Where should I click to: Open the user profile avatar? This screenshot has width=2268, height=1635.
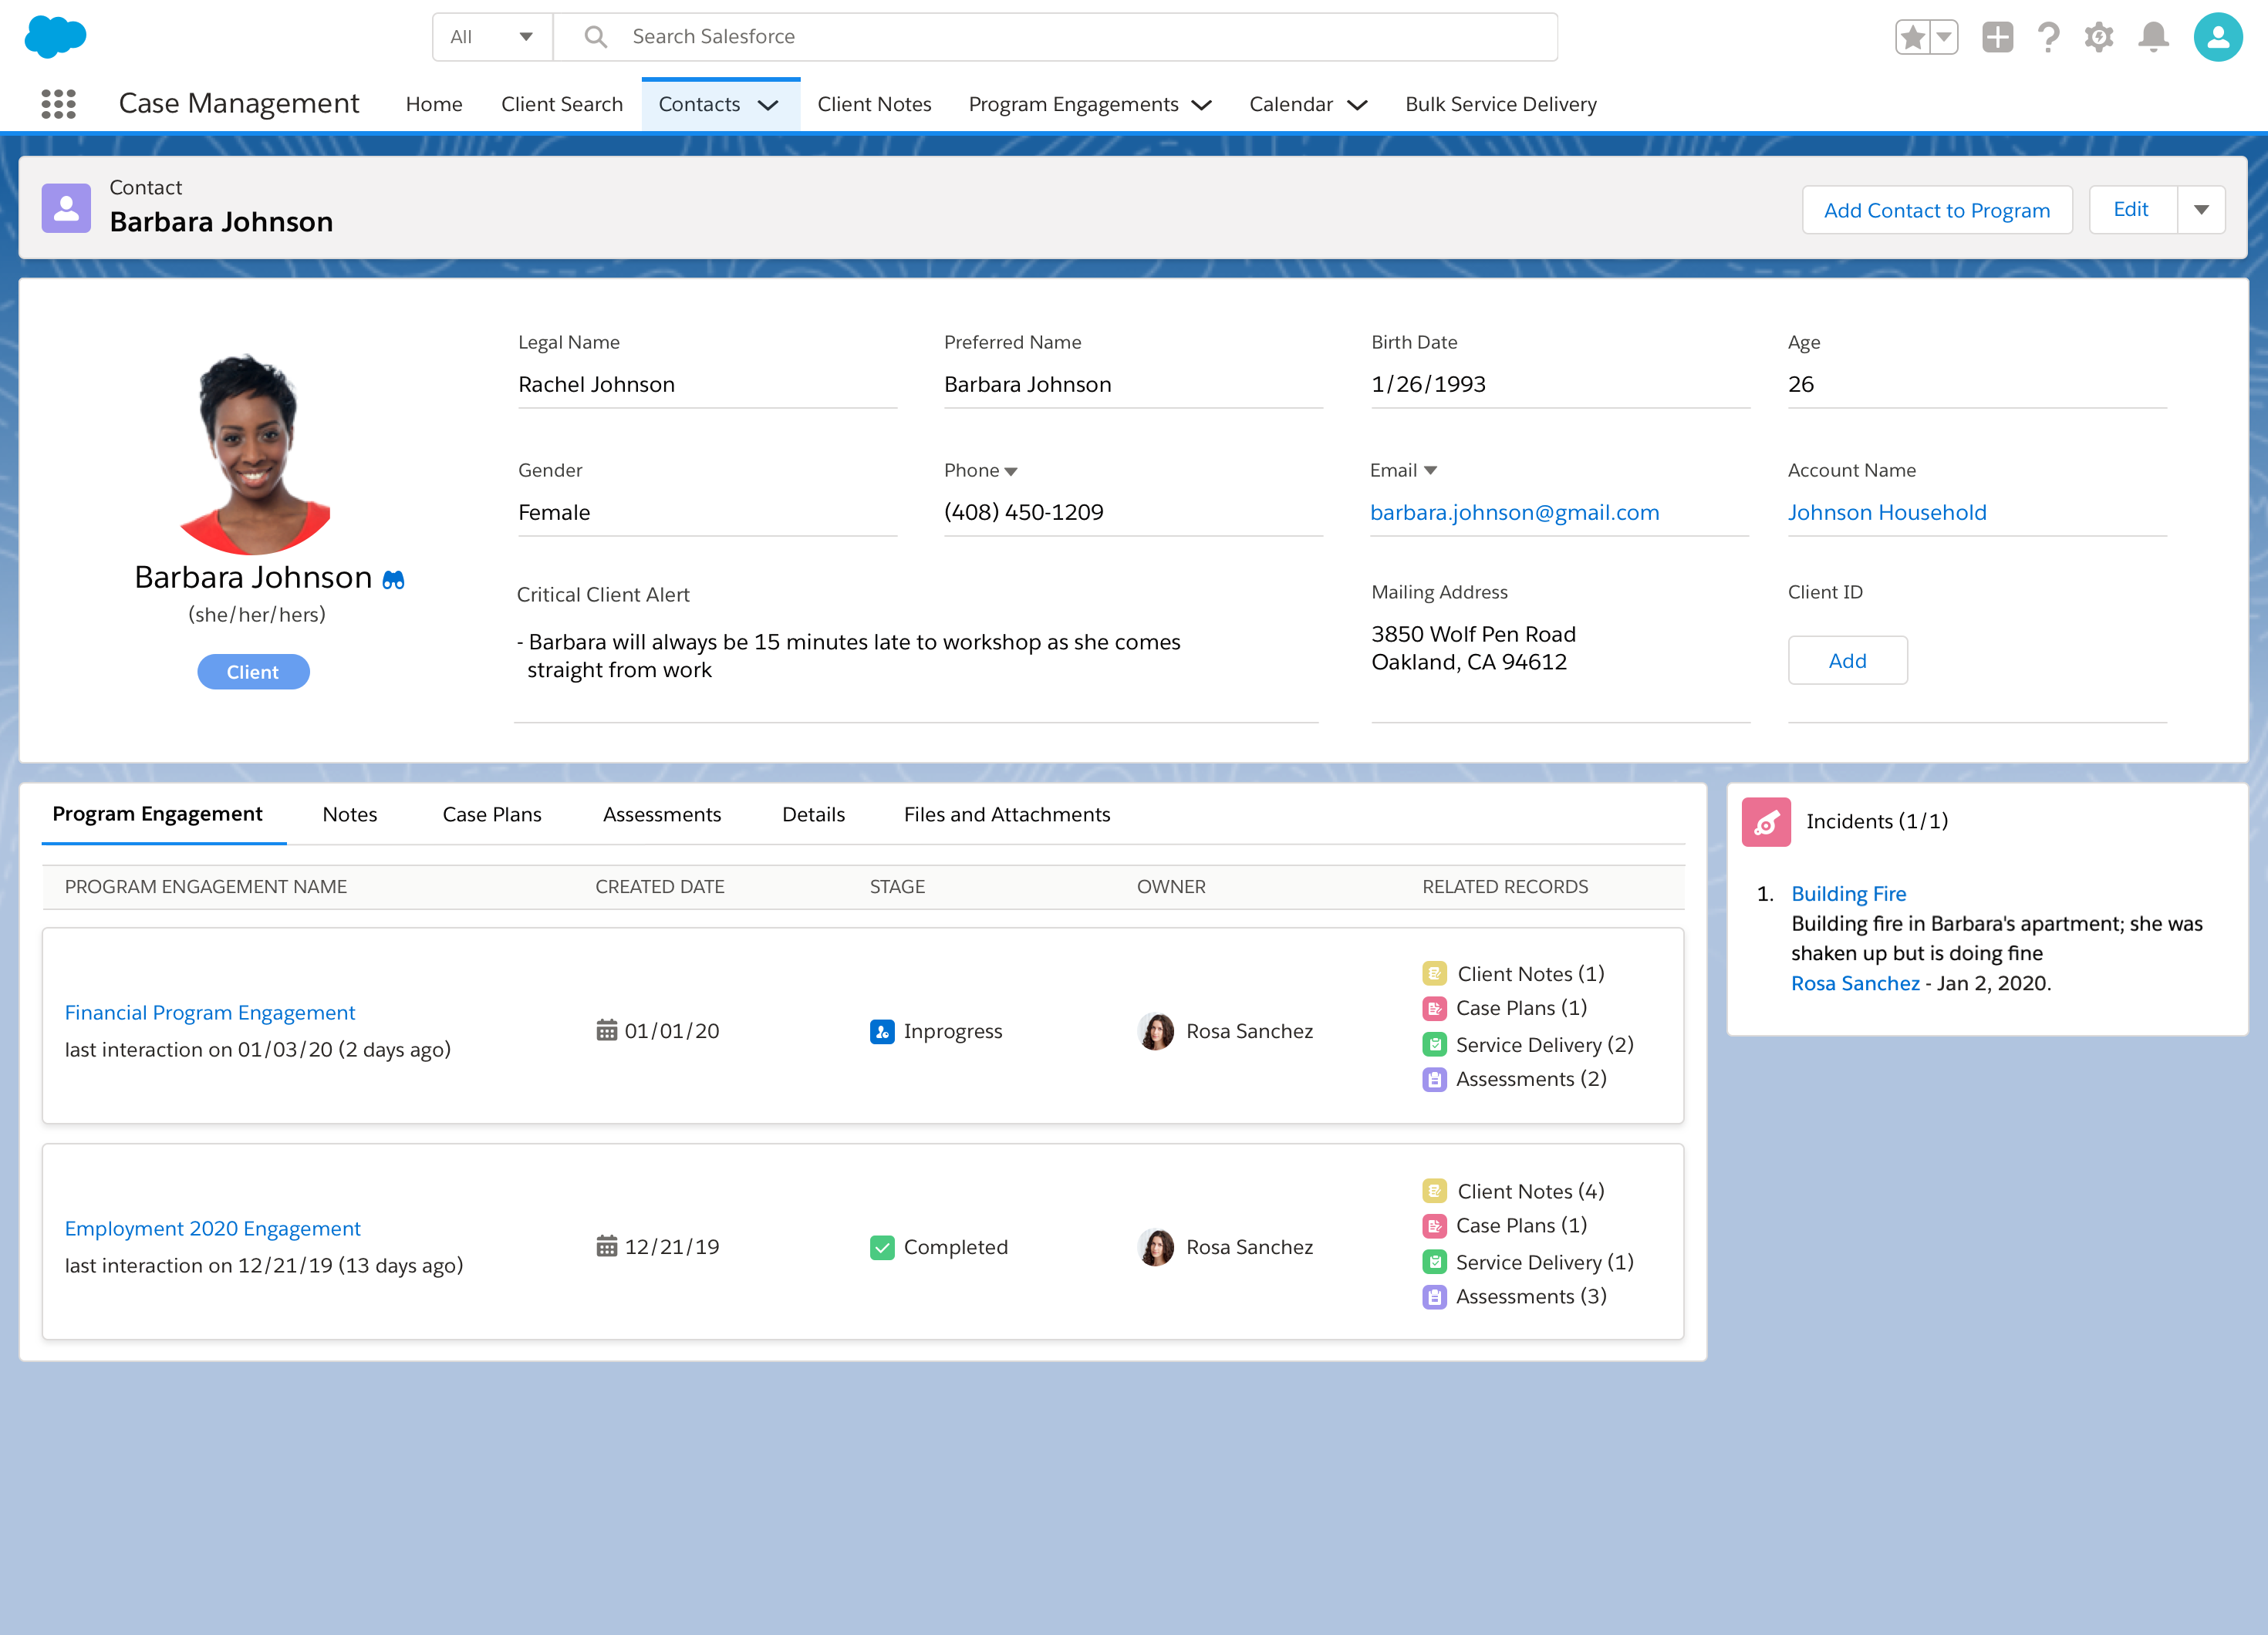tap(2217, 38)
